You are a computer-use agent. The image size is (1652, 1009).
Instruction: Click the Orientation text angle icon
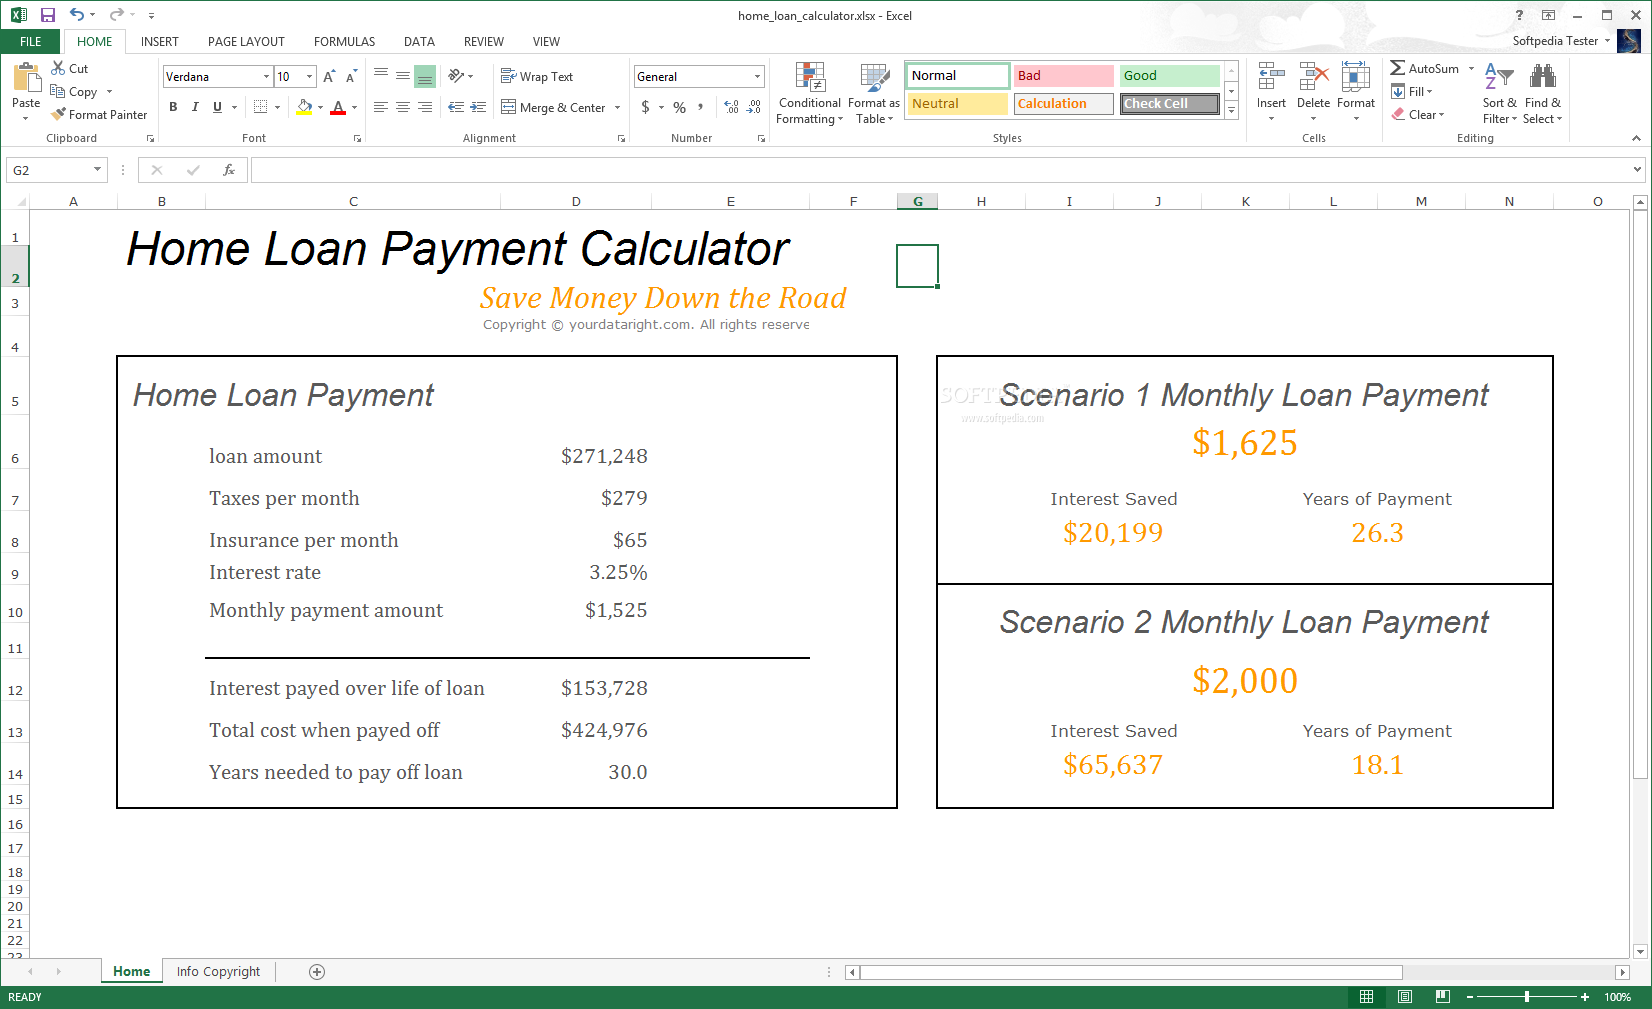coord(456,76)
